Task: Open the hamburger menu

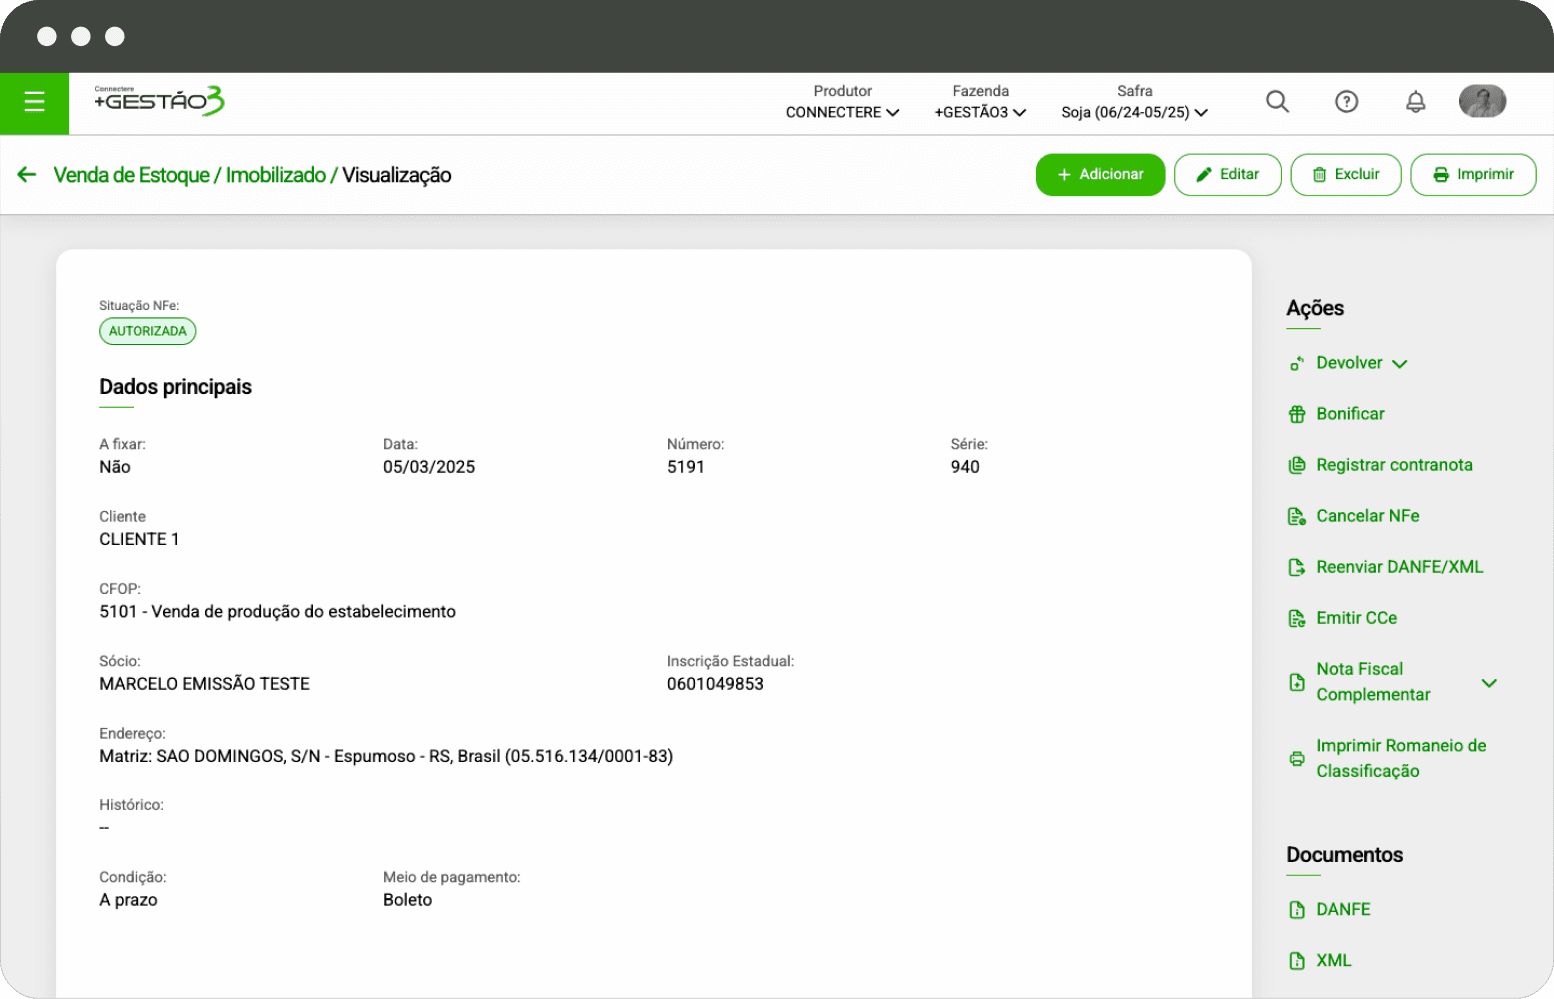Action: [x=34, y=102]
